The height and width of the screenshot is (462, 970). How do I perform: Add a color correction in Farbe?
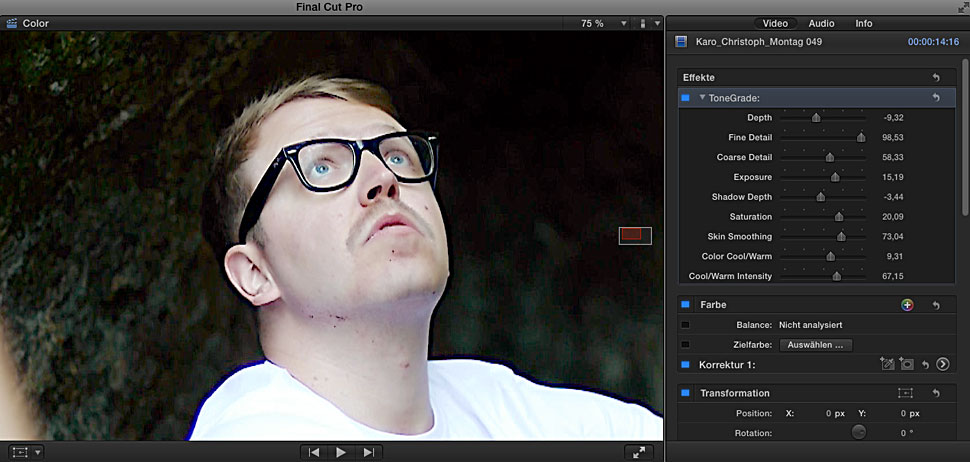click(x=906, y=305)
